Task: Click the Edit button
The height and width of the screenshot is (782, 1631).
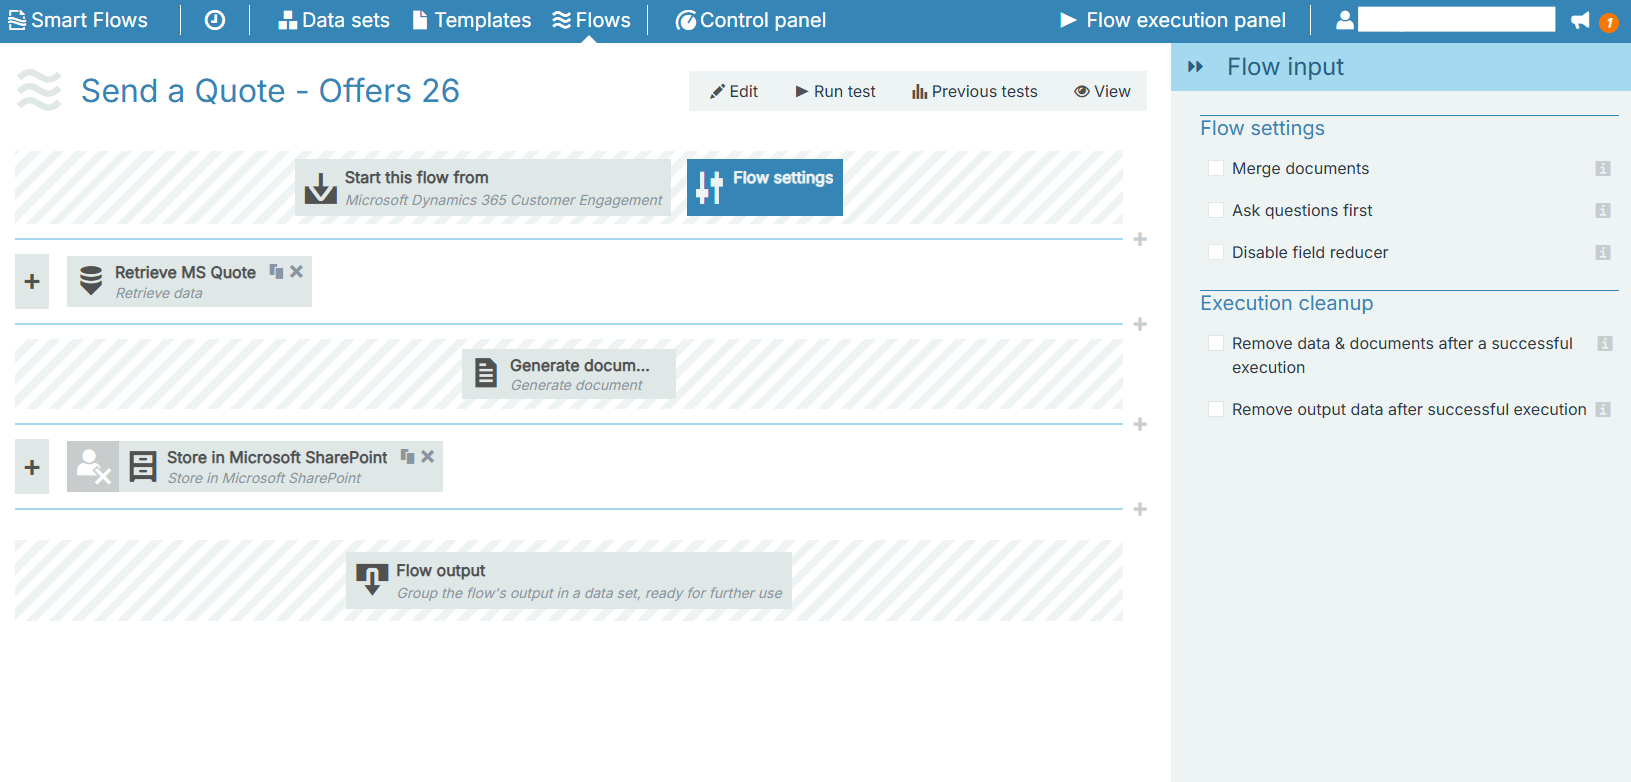Action: [x=734, y=91]
